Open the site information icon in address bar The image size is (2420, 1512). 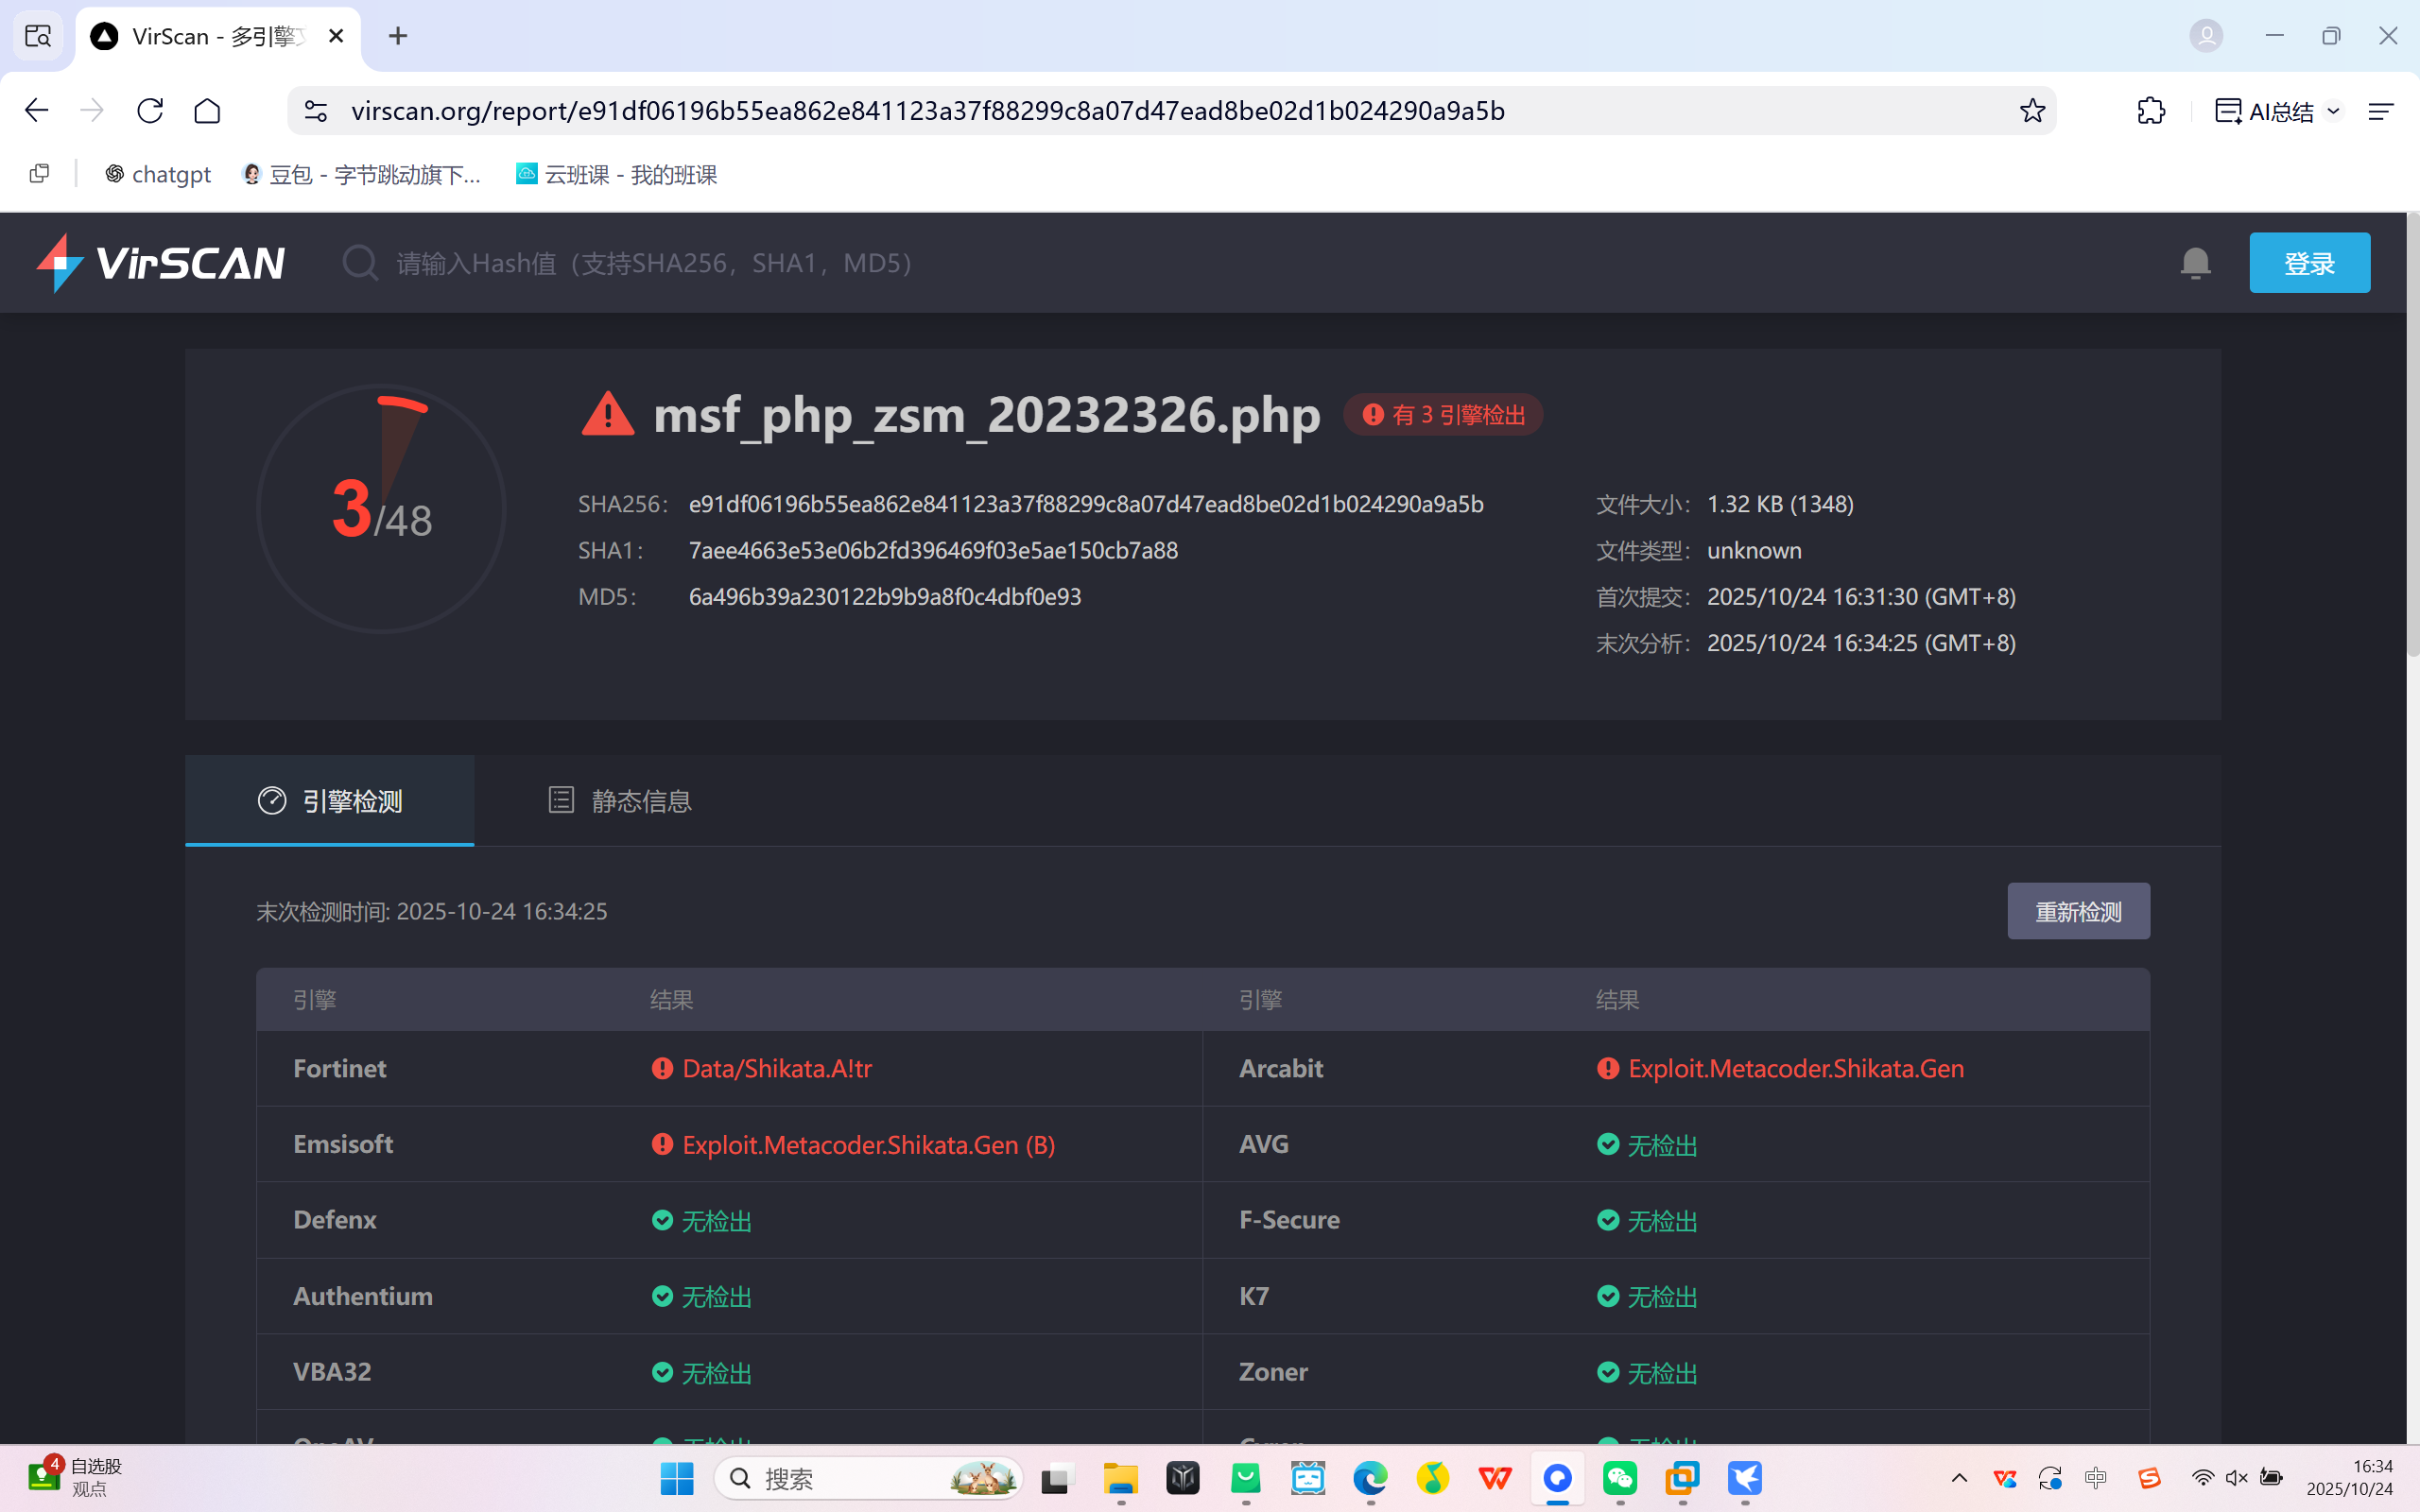(x=316, y=111)
